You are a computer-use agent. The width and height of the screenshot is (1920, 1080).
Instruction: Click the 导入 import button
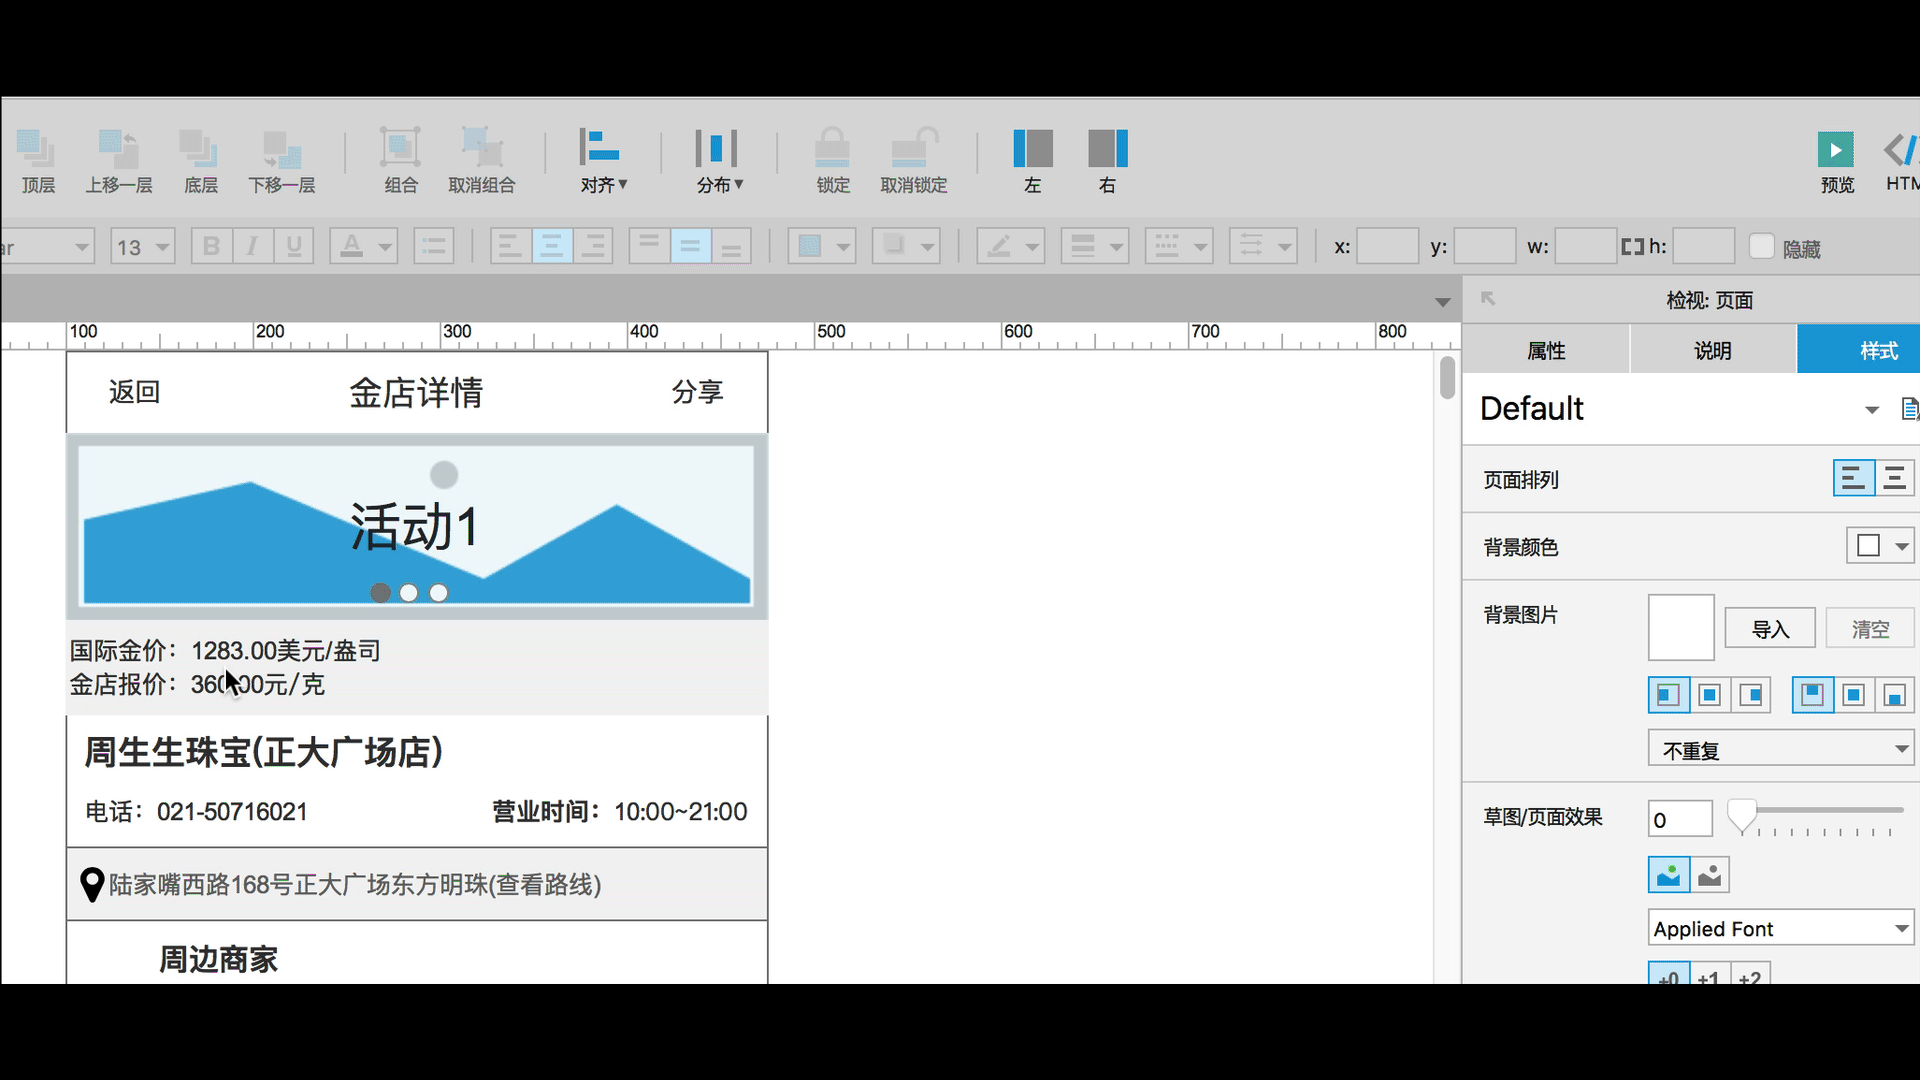[1770, 629]
